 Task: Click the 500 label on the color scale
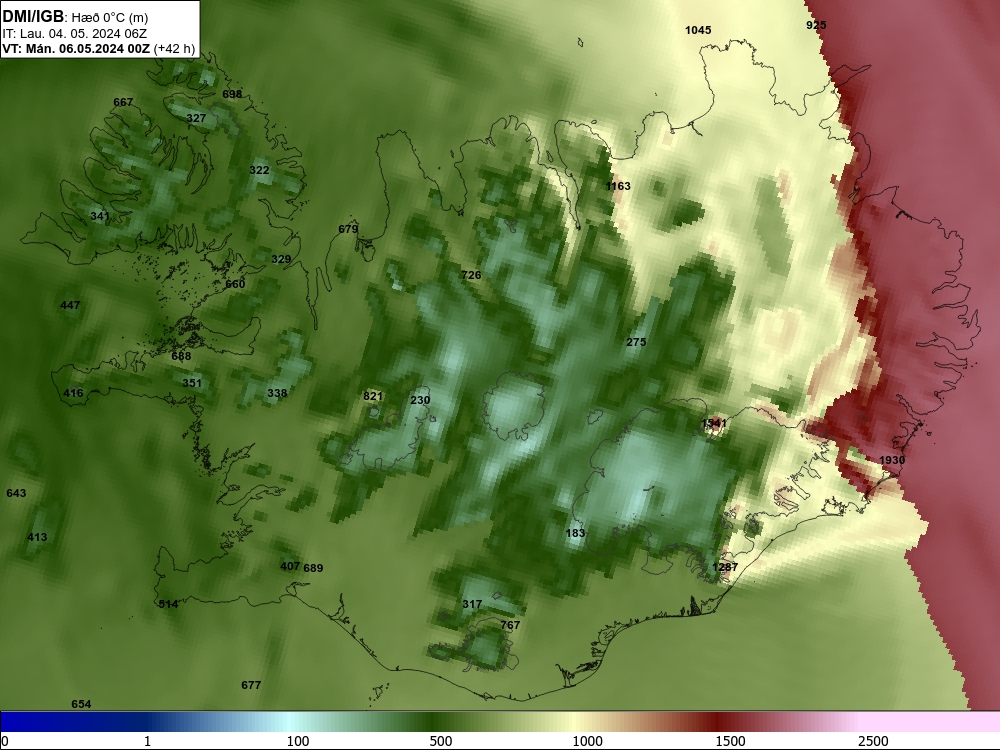click(441, 741)
